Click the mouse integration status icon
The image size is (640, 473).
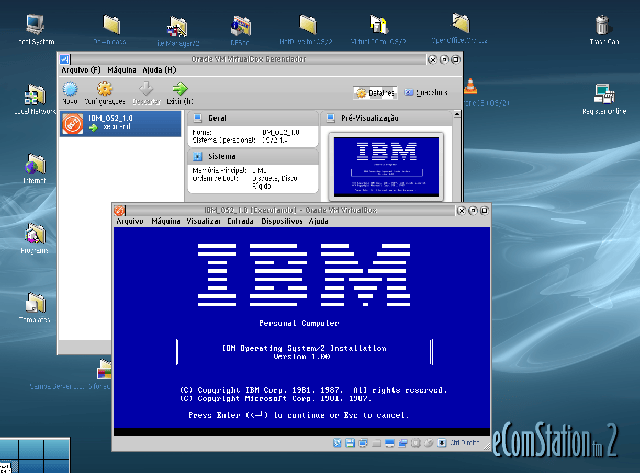point(428,443)
